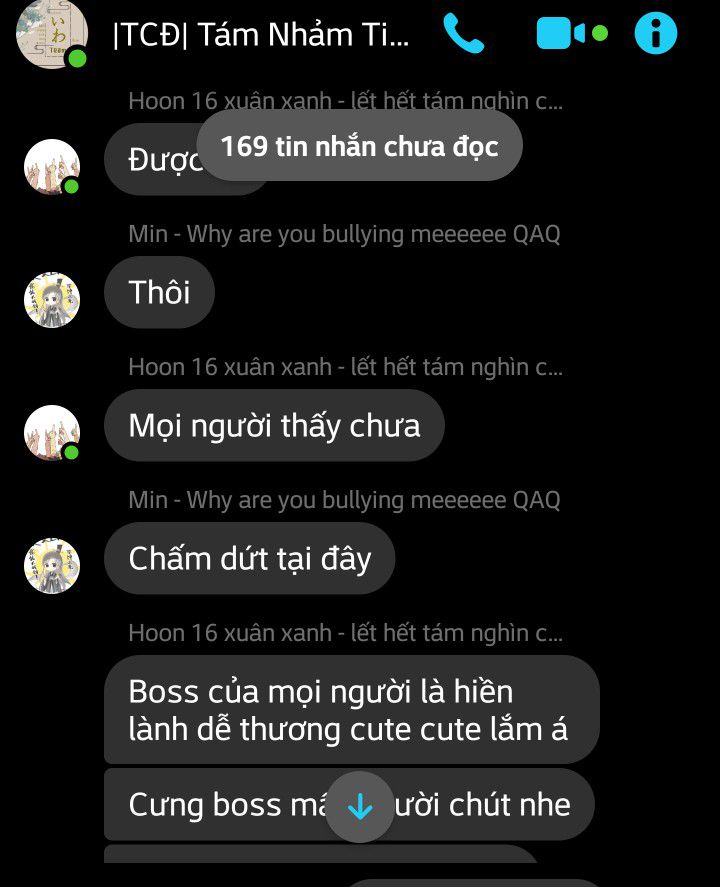The height and width of the screenshot is (887, 720).
Task: Tap sender name 'Min - Why are you bullying' above 'Thôi'
Action: click(344, 234)
